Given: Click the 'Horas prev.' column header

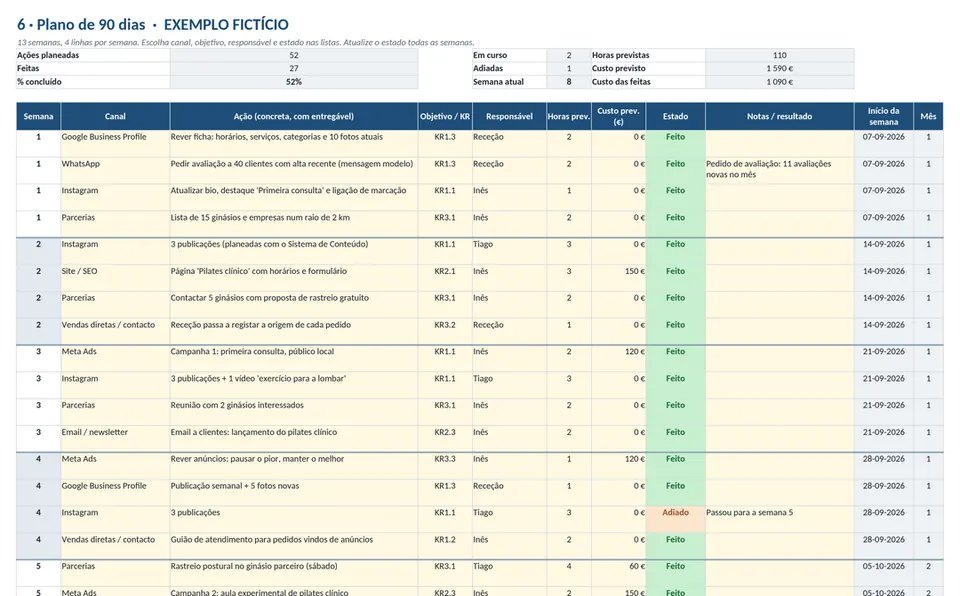Looking at the screenshot, I should [569, 116].
